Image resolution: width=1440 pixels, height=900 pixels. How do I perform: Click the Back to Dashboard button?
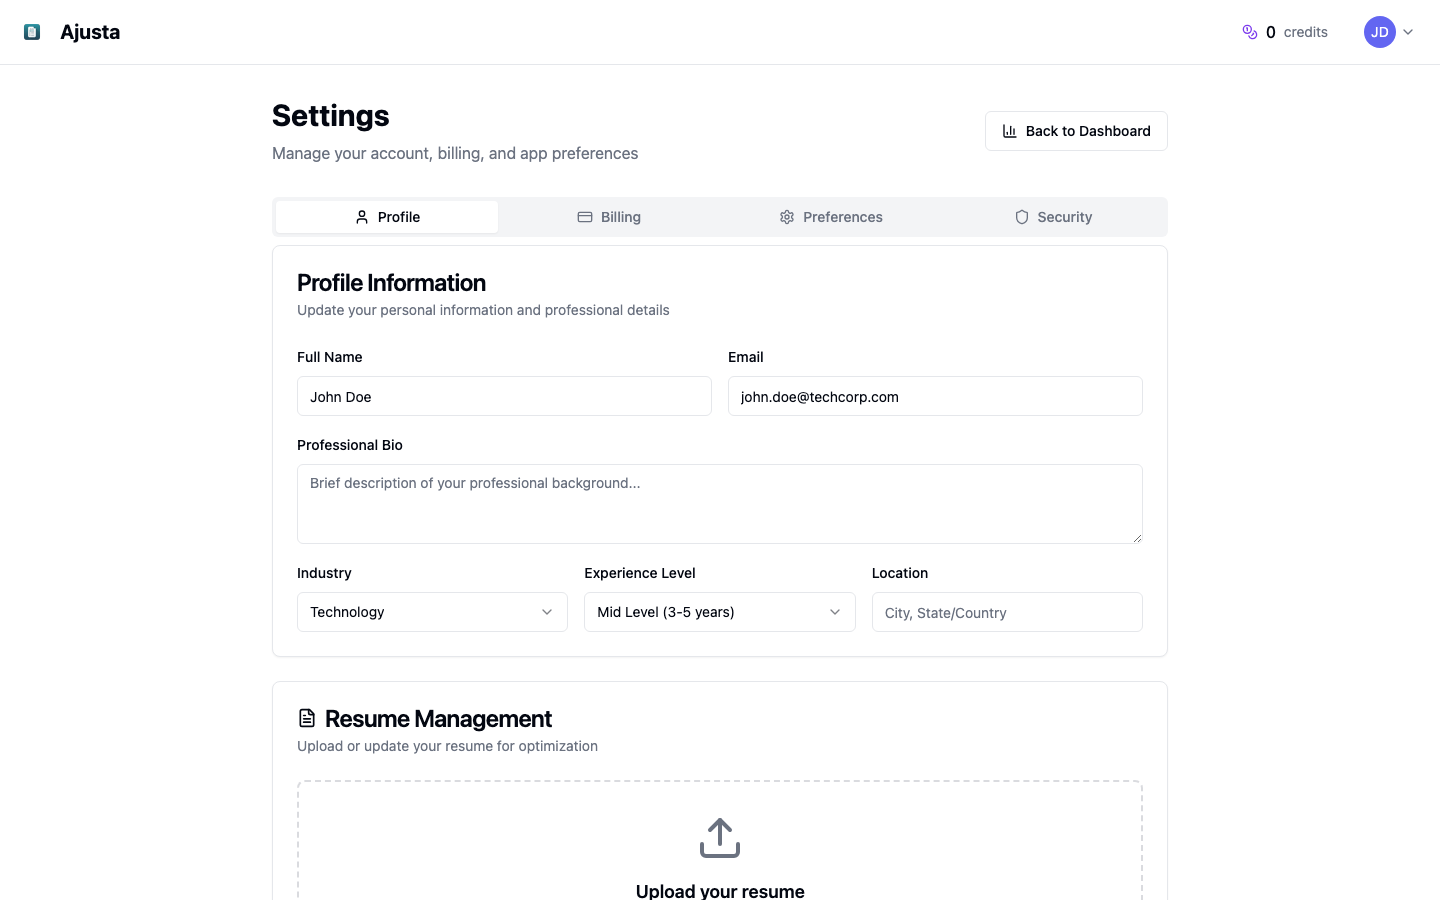1076,131
